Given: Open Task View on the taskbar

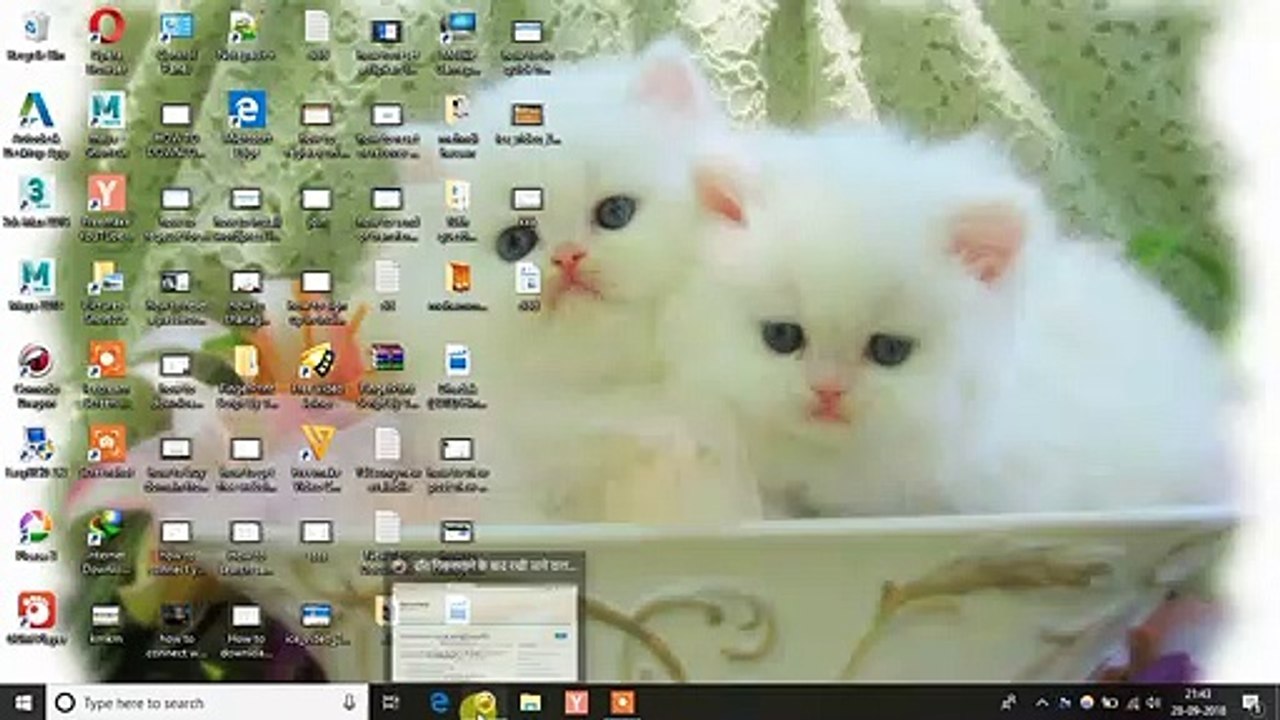Looking at the screenshot, I should pyautogui.click(x=391, y=702).
